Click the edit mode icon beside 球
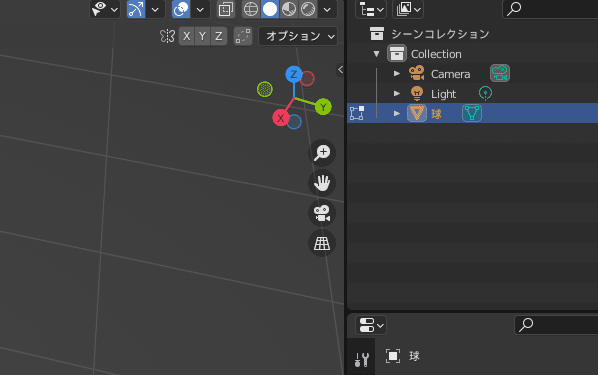Screen dimensions: 598x375 [x=357, y=113]
